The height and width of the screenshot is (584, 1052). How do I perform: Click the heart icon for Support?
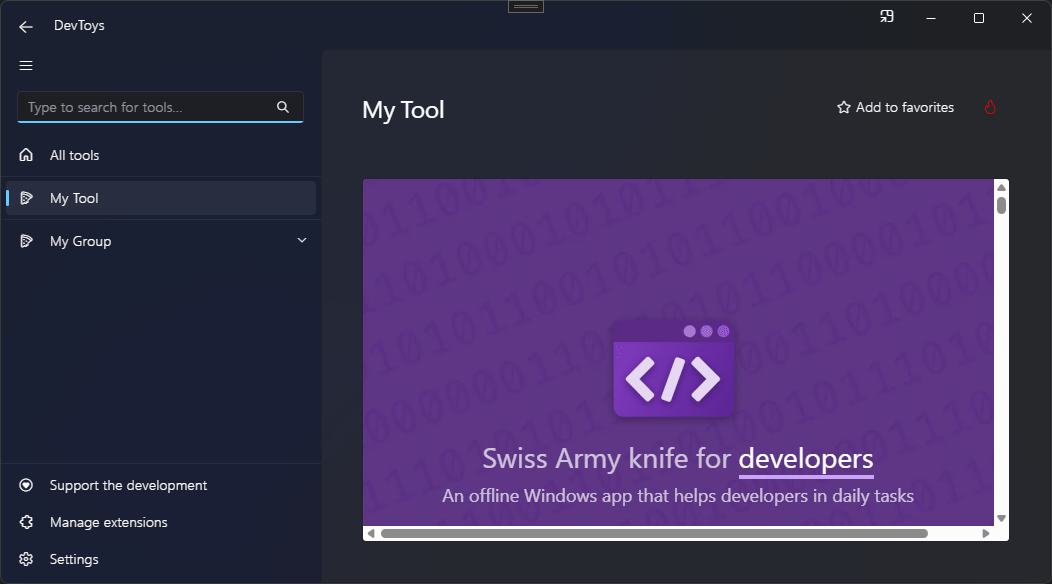(26, 485)
